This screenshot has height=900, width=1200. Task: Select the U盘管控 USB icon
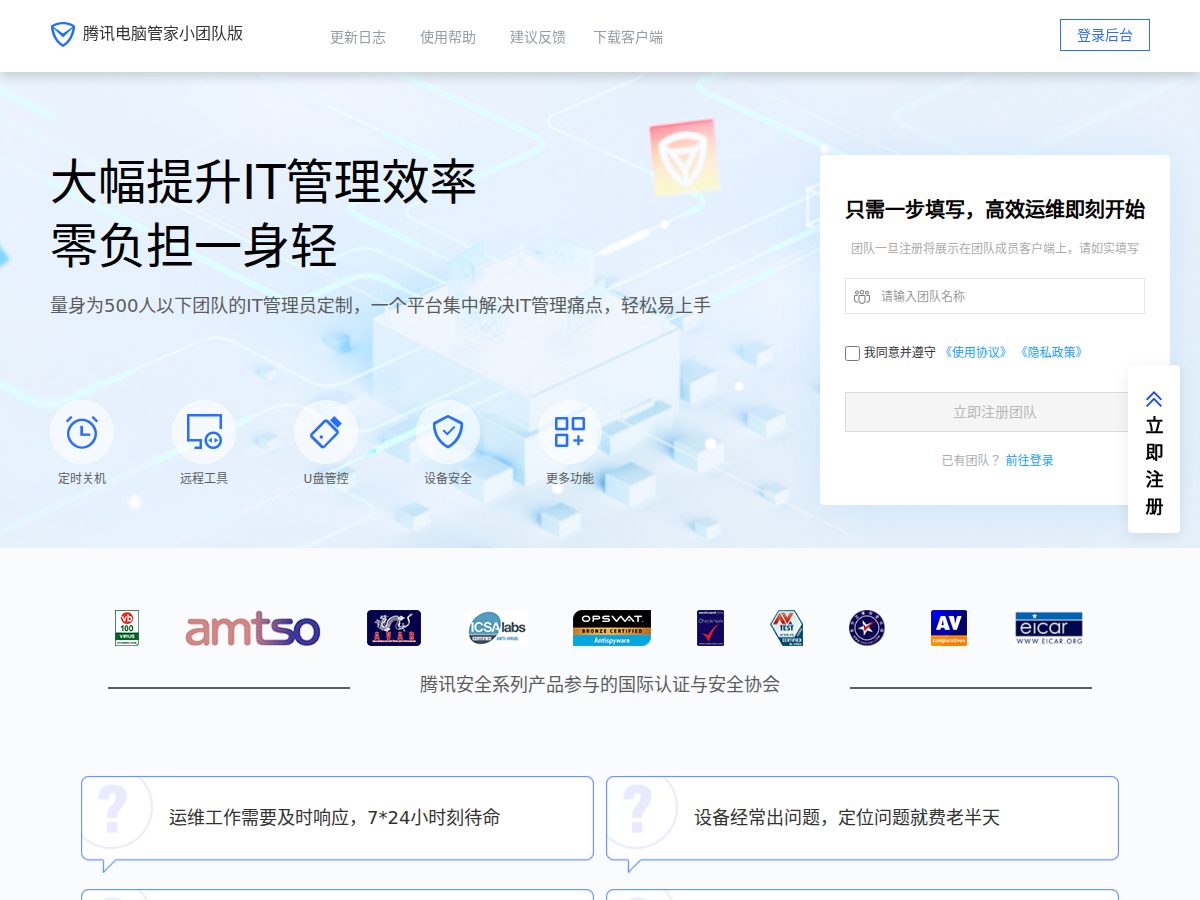click(326, 432)
